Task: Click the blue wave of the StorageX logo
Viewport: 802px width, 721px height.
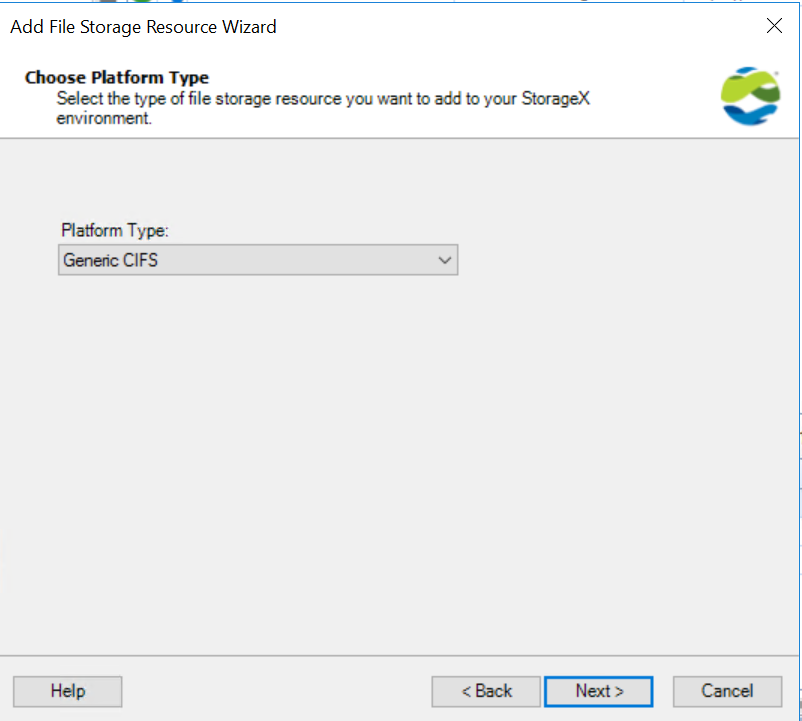Action: [x=748, y=115]
